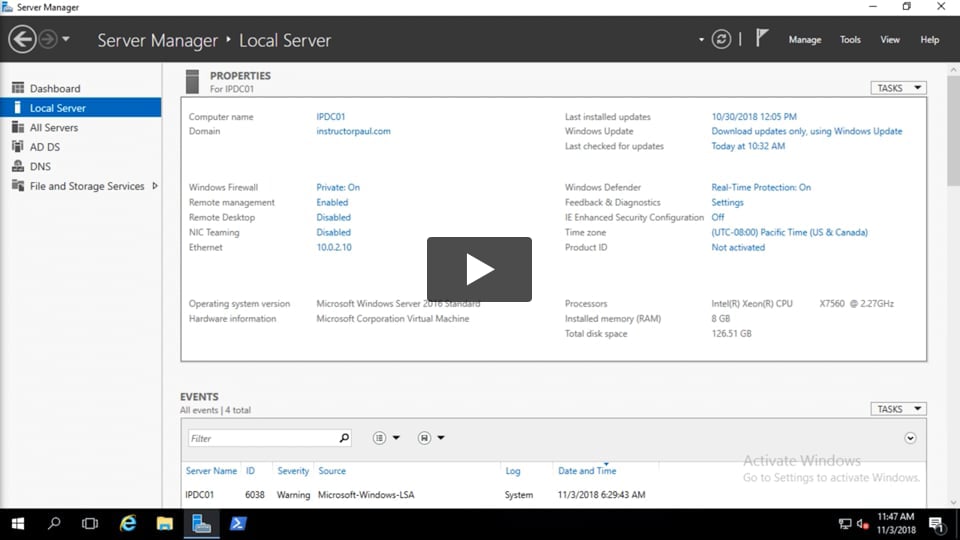This screenshot has height=540, width=960.
Task: Launch PowerShell from the taskbar
Action: tap(239, 523)
